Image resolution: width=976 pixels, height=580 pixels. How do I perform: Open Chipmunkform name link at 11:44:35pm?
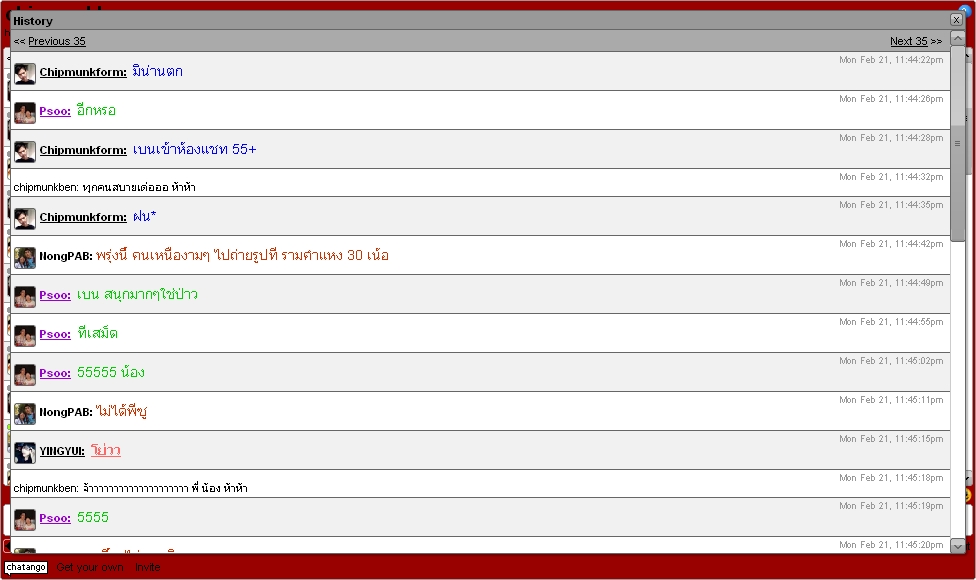tap(83, 217)
